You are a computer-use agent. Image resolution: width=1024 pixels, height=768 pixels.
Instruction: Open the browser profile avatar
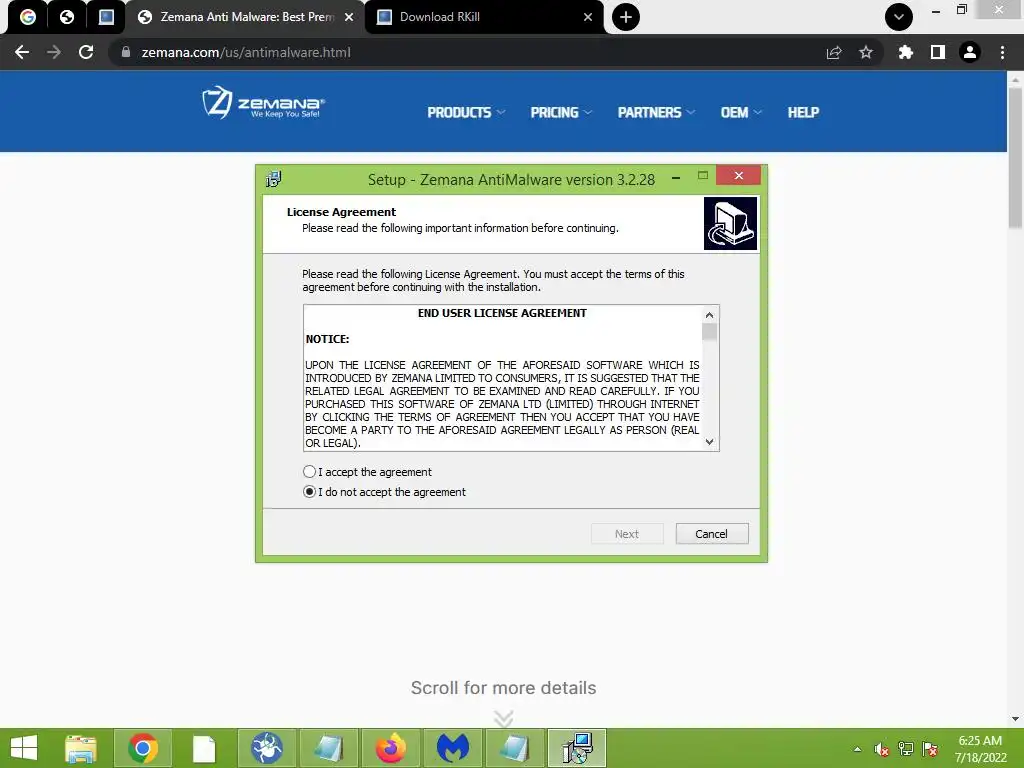click(970, 52)
